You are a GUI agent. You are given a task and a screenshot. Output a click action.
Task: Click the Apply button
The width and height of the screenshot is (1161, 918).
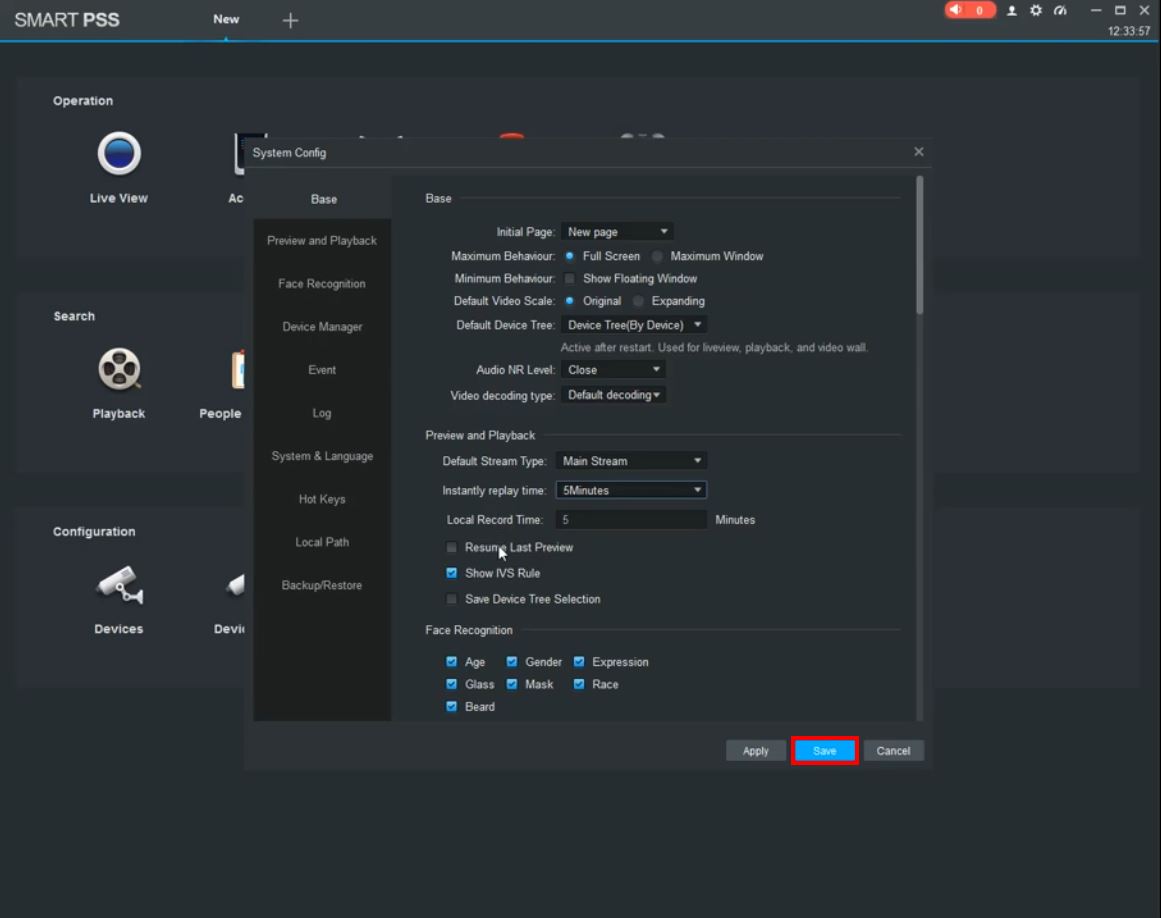tap(755, 751)
